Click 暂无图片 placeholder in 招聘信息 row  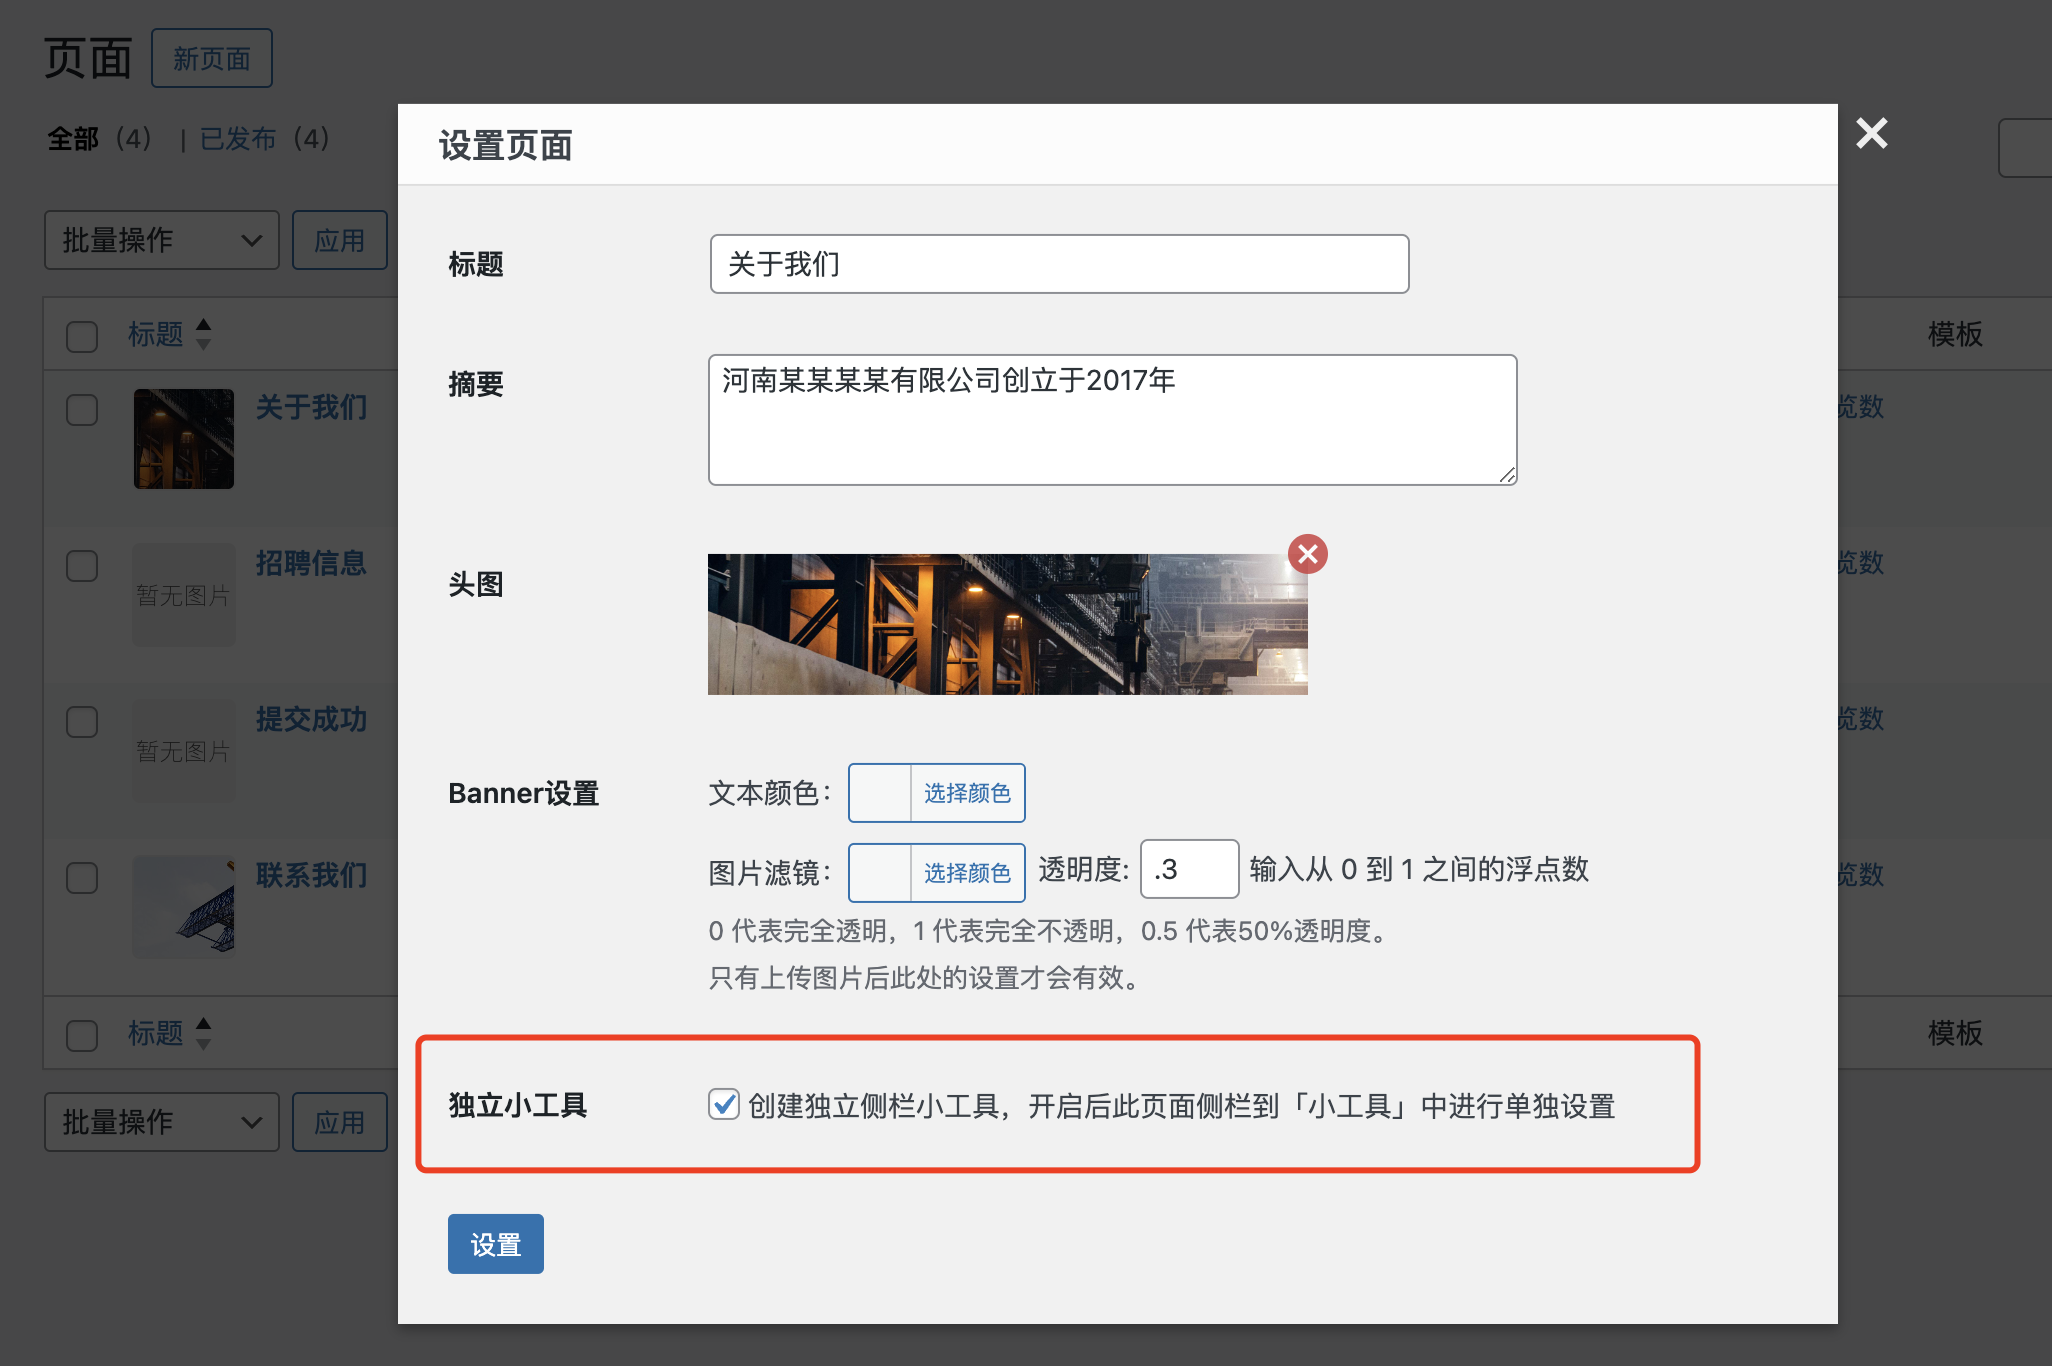pyautogui.click(x=184, y=595)
